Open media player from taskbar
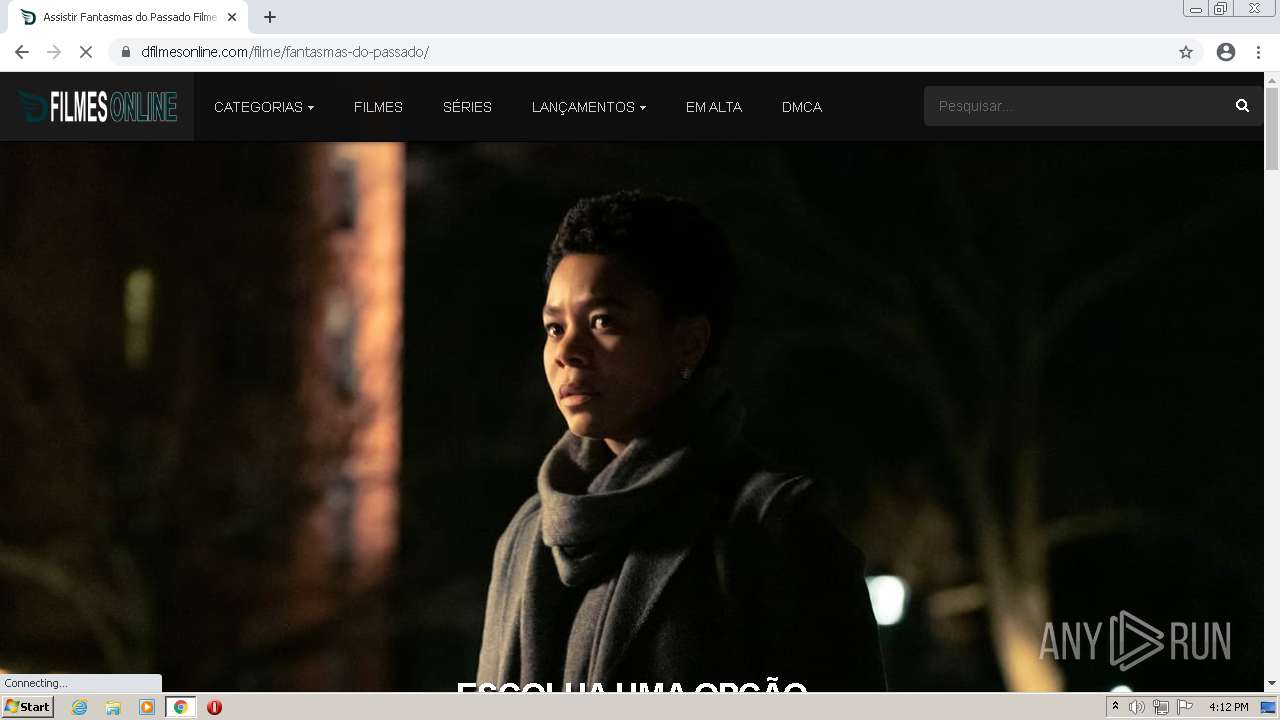This screenshot has width=1280, height=720. (147, 707)
